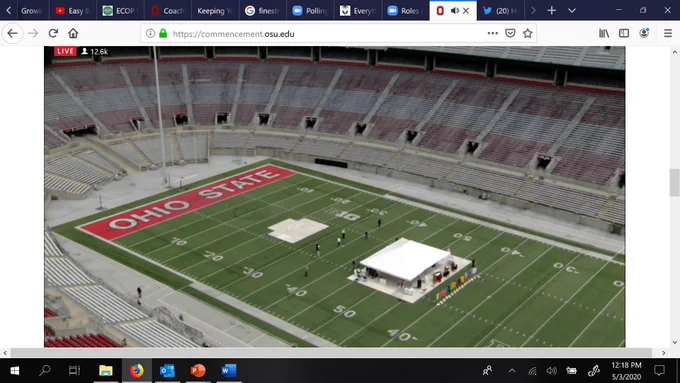Screen dimensions: 680x383
Task: Go back to previous page
Action: tap(12, 33)
